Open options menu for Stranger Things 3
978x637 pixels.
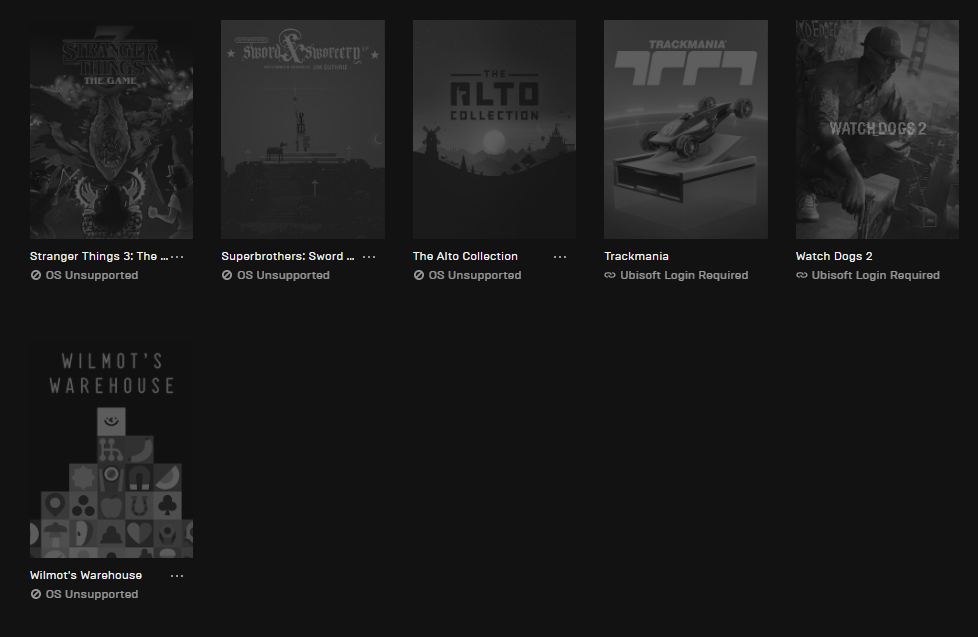pyautogui.click(x=177, y=257)
